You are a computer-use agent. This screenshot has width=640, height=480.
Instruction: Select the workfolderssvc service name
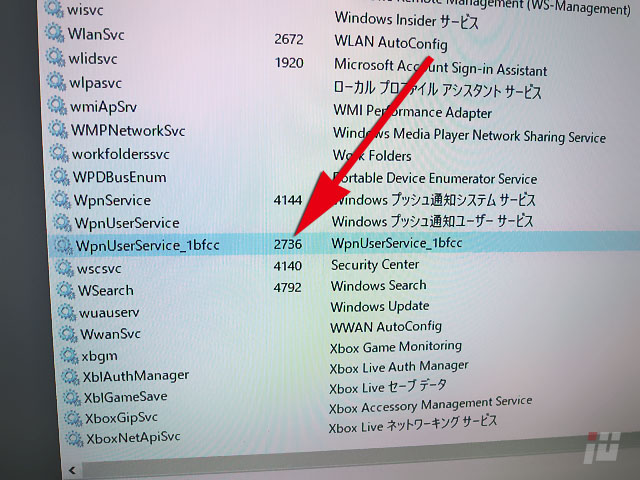(x=120, y=154)
